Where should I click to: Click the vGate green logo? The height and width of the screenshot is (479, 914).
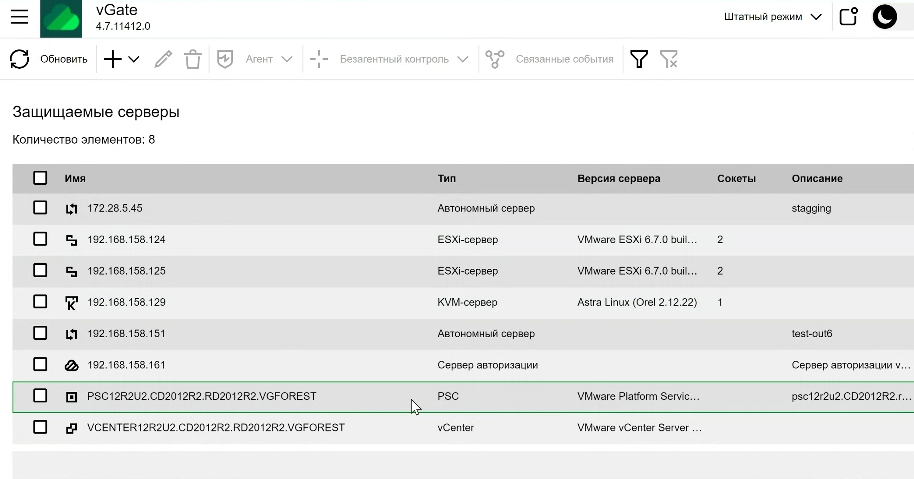pos(61,18)
